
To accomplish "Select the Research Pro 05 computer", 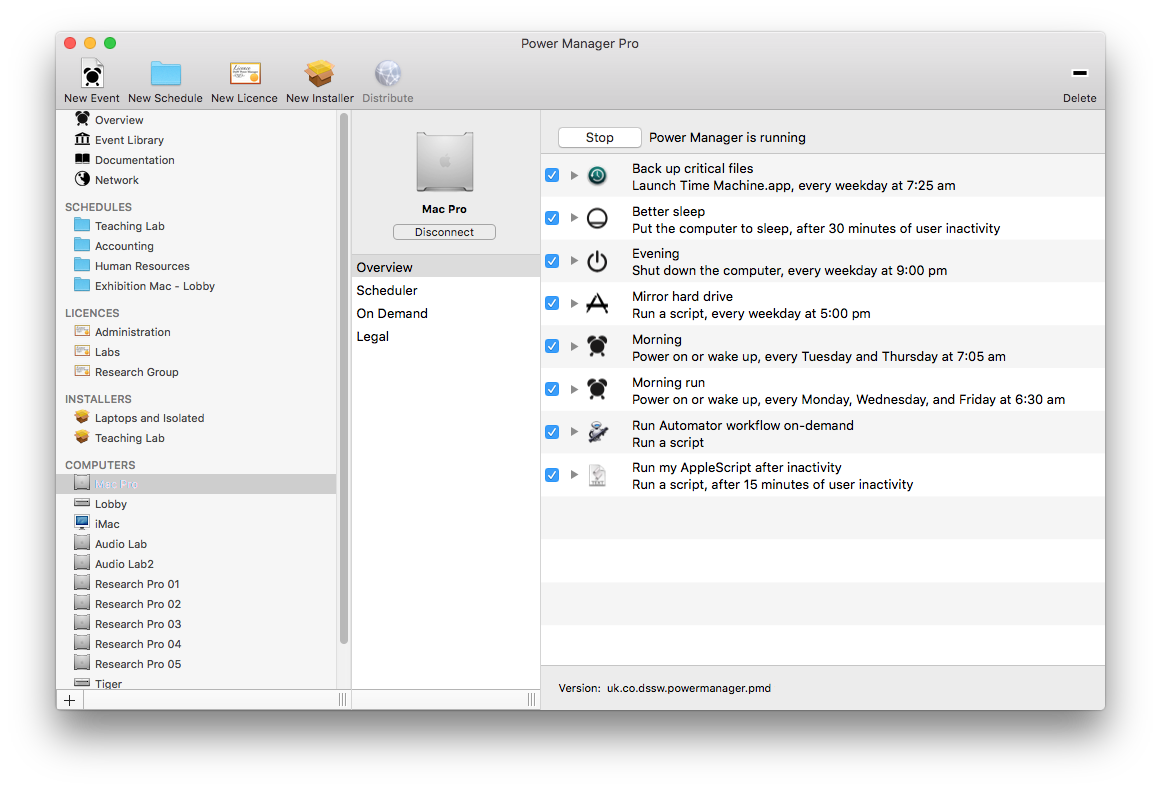I will [196, 663].
